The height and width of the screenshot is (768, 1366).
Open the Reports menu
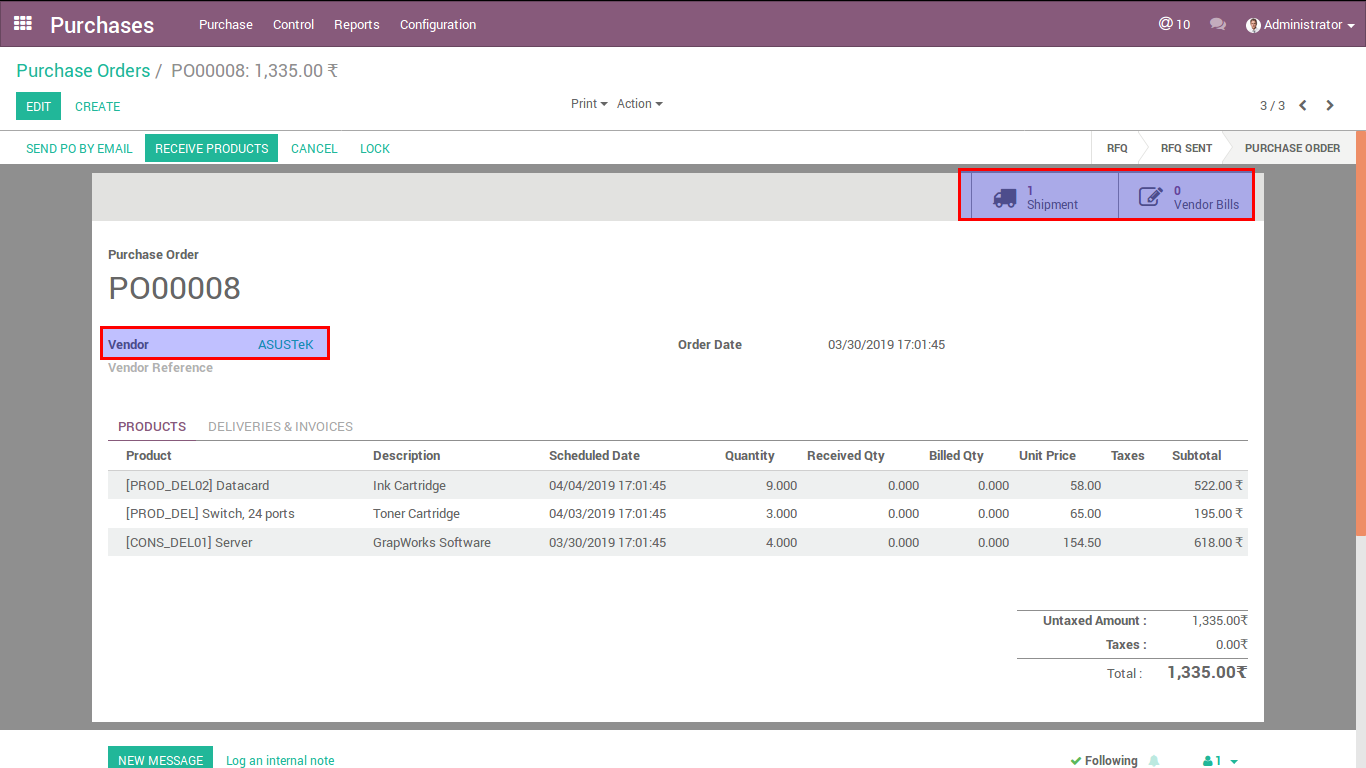[x=357, y=25]
